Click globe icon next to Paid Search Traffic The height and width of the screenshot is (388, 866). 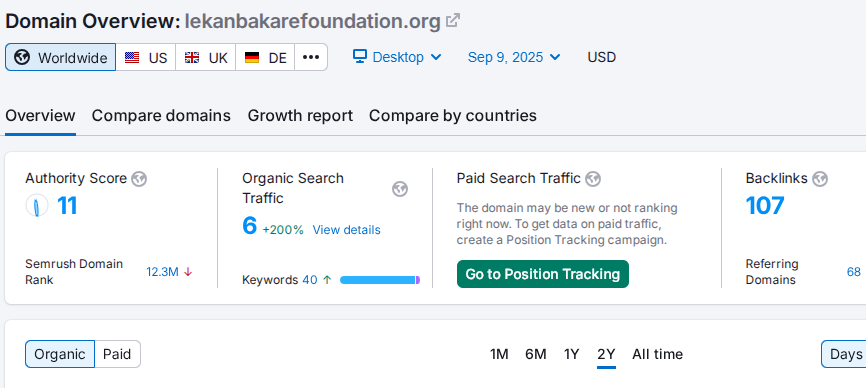pos(593,179)
